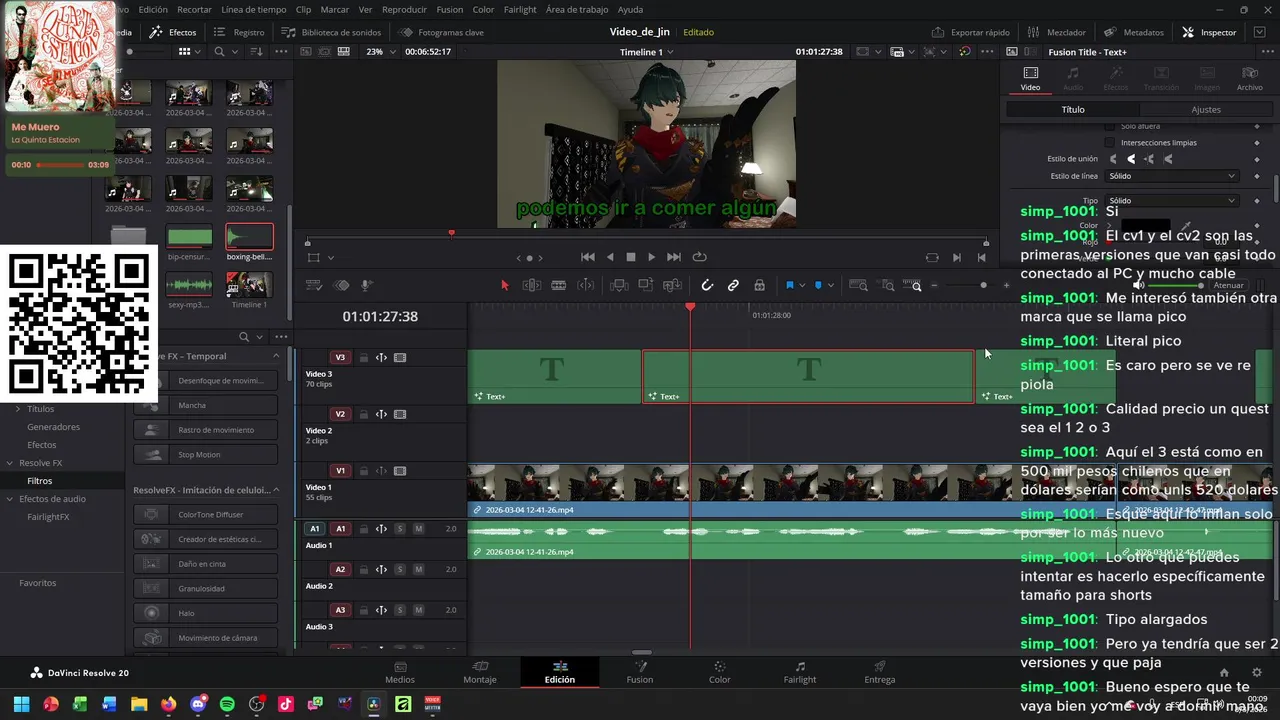Image resolution: width=1280 pixels, height=720 pixels.
Task: Open the Fusion menu
Action: click(x=449, y=9)
